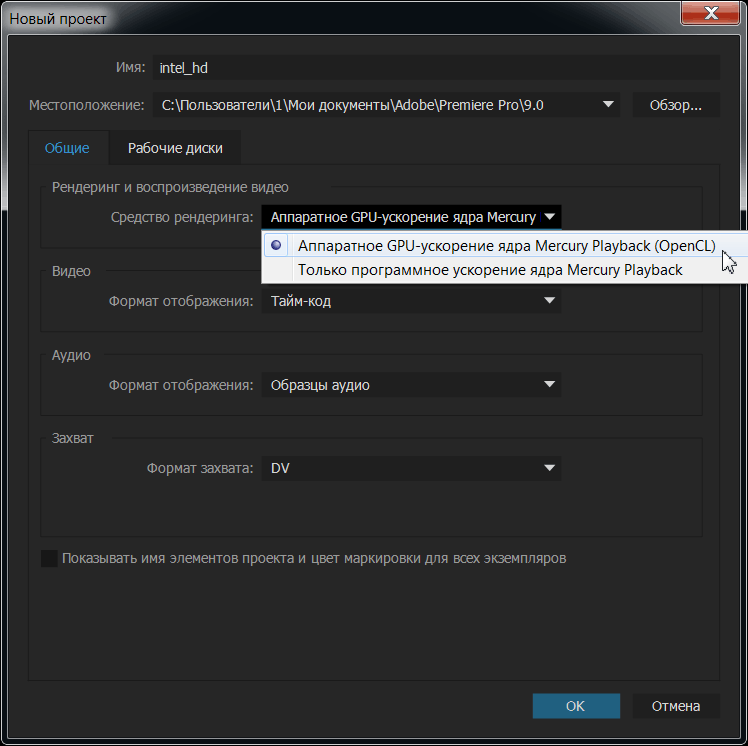748x746 pixels.
Task: Switch to the Рабочие диски tab
Action: 175,148
